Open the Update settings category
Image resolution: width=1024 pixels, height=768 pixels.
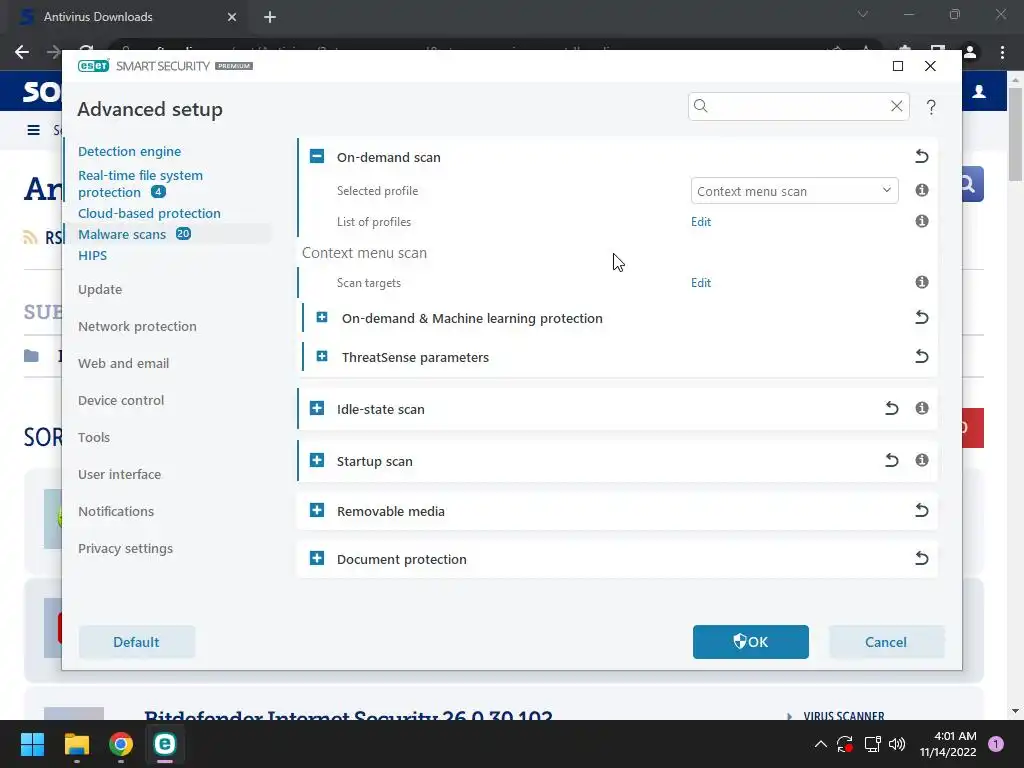click(100, 289)
